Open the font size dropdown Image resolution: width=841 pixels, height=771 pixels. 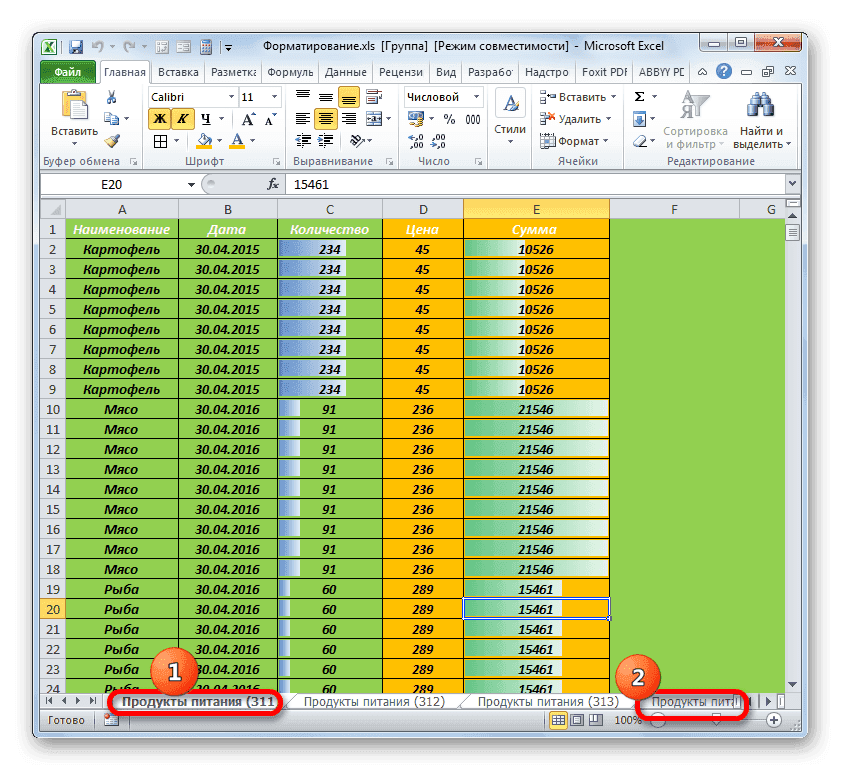(275, 96)
